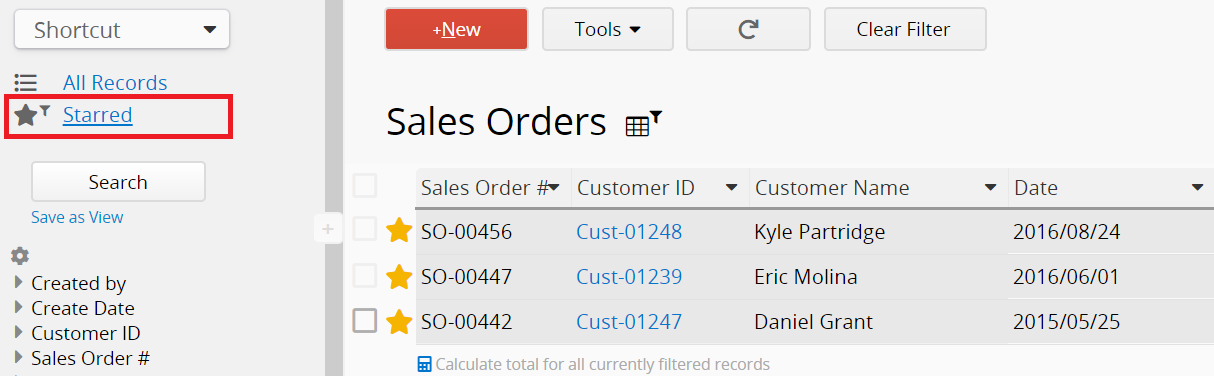Open the Starred view
This screenshot has width=1214, height=376.
tap(97, 115)
